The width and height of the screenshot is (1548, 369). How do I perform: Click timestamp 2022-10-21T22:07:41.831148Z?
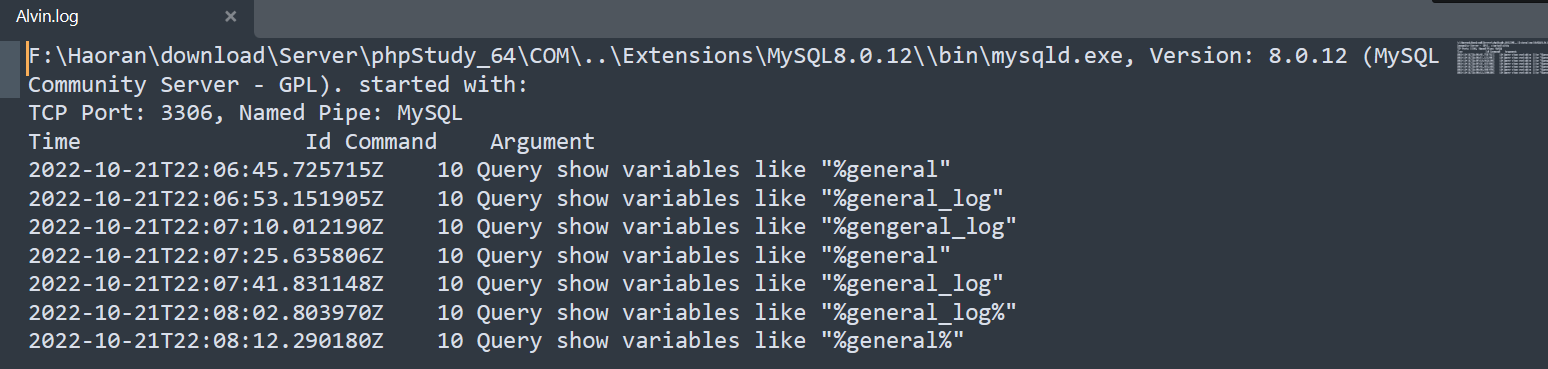[x=206, y=284]
